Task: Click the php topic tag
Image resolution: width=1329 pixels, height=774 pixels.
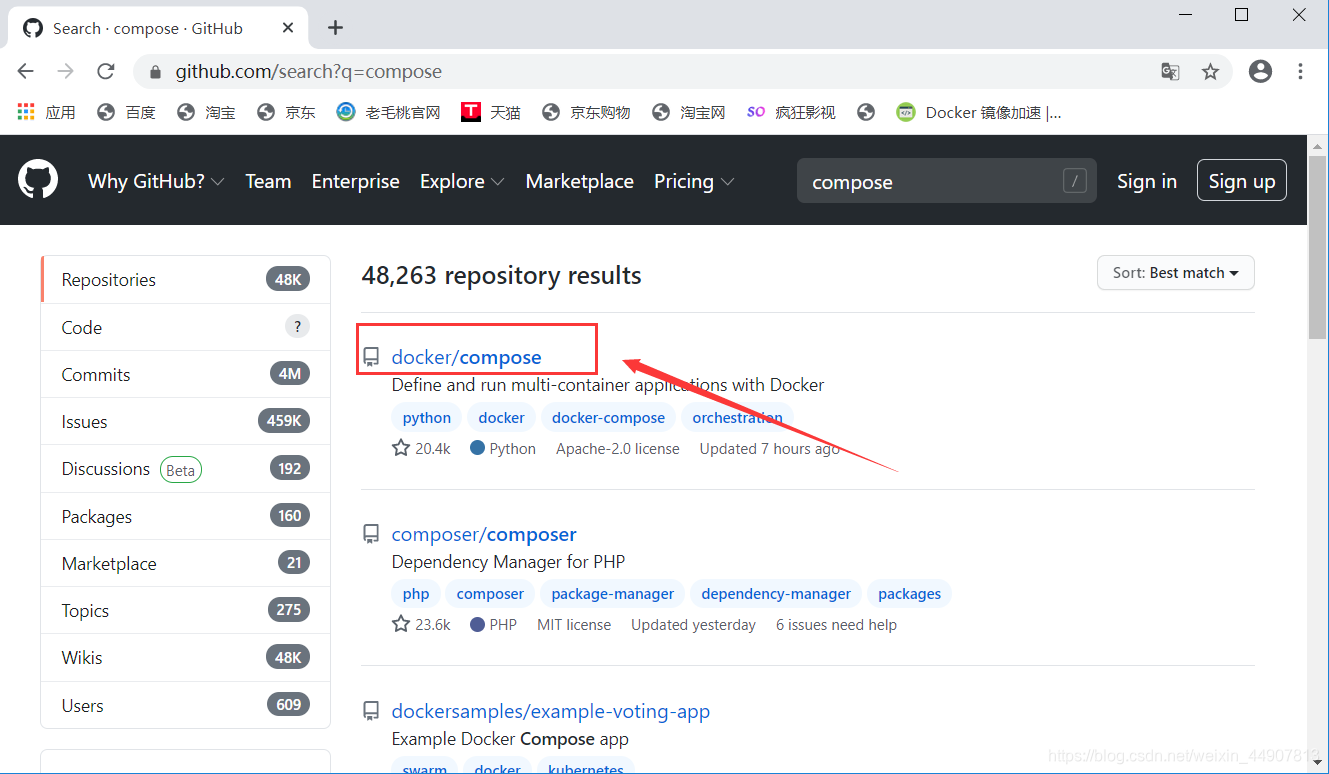Action: [416, 593]
